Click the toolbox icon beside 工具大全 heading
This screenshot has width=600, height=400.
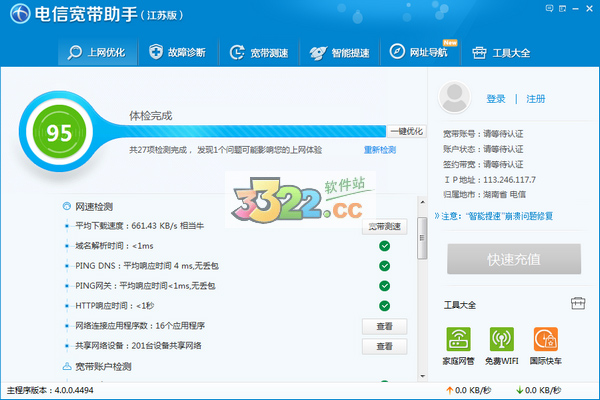(x=578, y=304)
